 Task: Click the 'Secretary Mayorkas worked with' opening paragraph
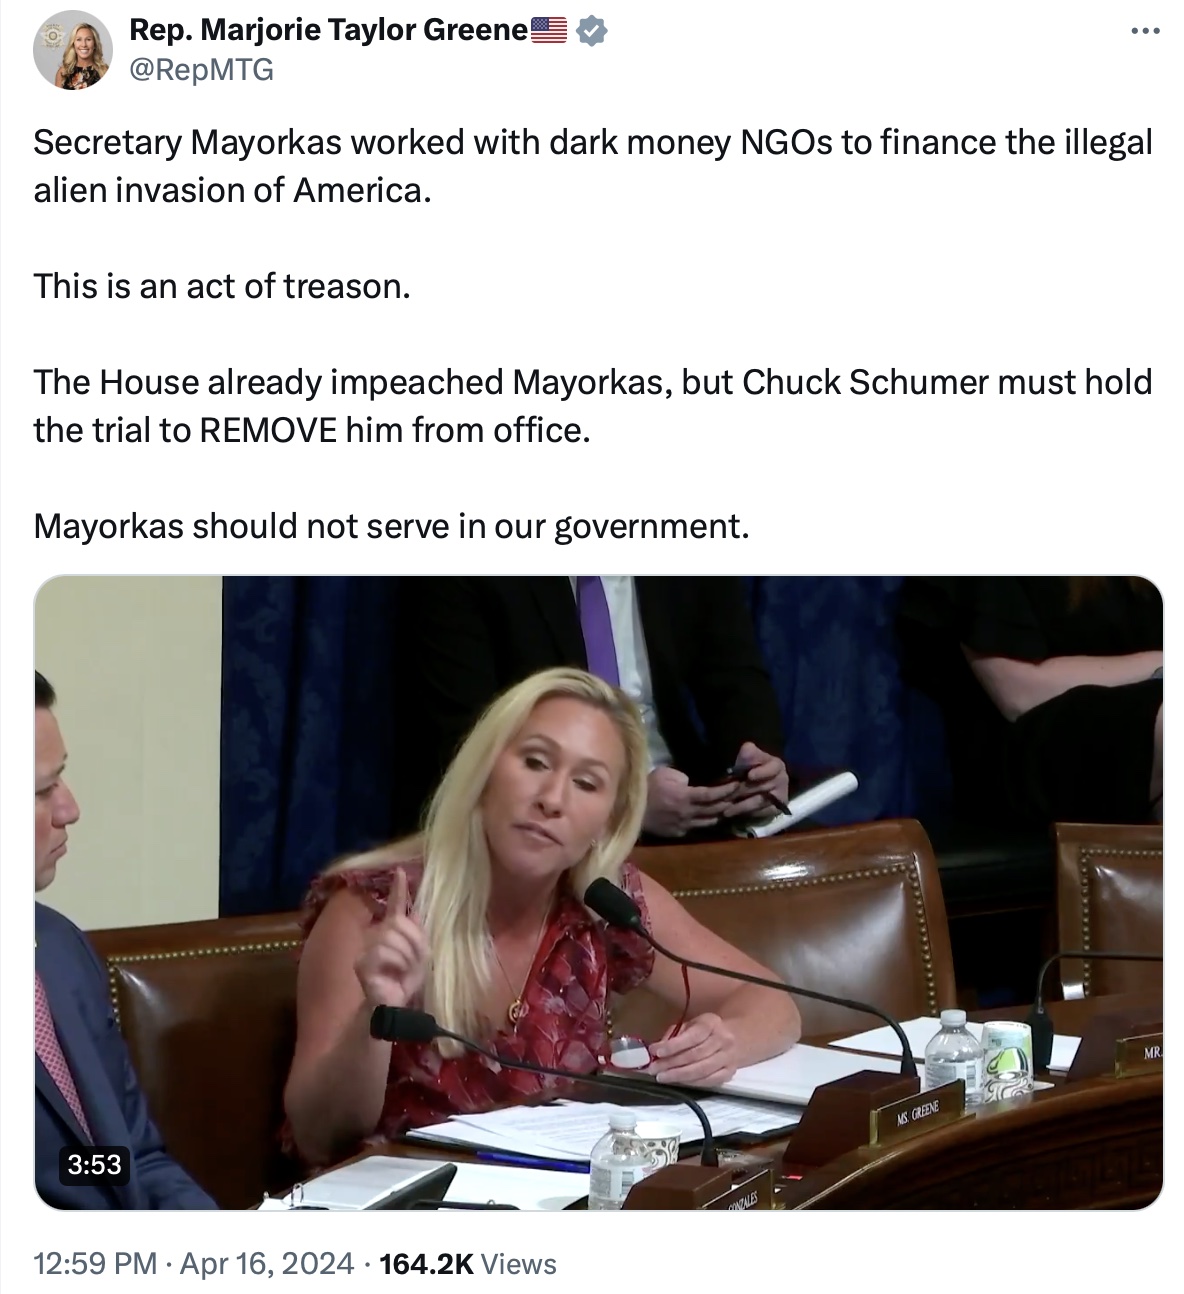click(593, 166)
